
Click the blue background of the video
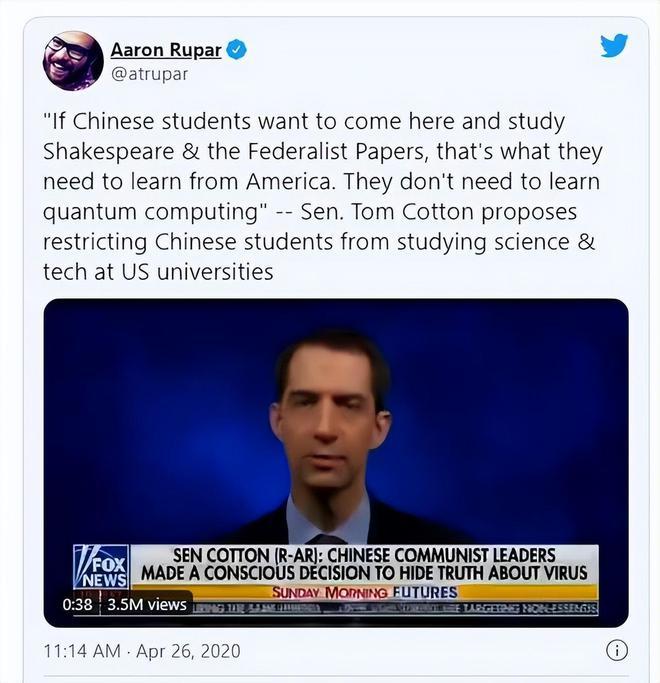click(x=144, y=414)
